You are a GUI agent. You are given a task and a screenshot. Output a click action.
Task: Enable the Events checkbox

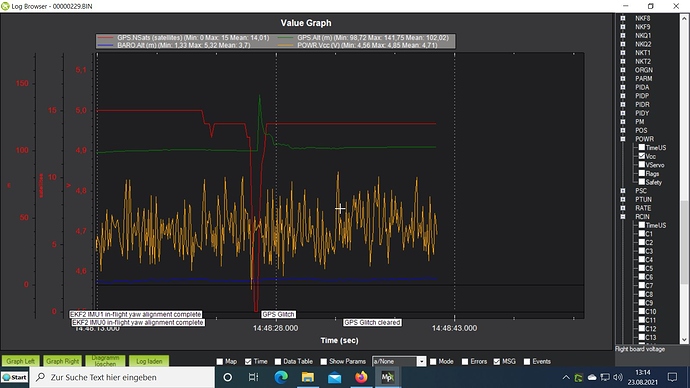click(527, 362)
